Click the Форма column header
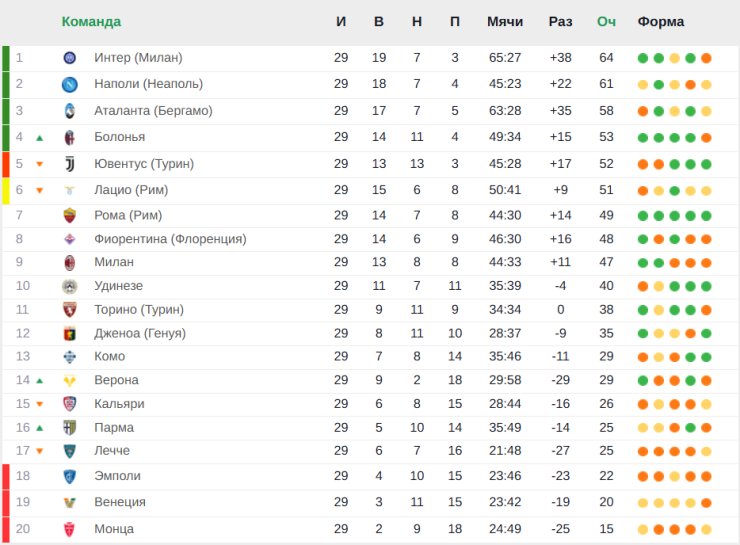Screen dimensions: 740x545 click(661, 22)
